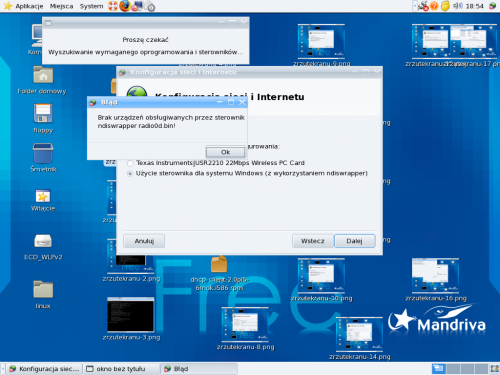Launch Firefox from the top panel
This screenshot has width=500, height=375.
coord(125,6)
